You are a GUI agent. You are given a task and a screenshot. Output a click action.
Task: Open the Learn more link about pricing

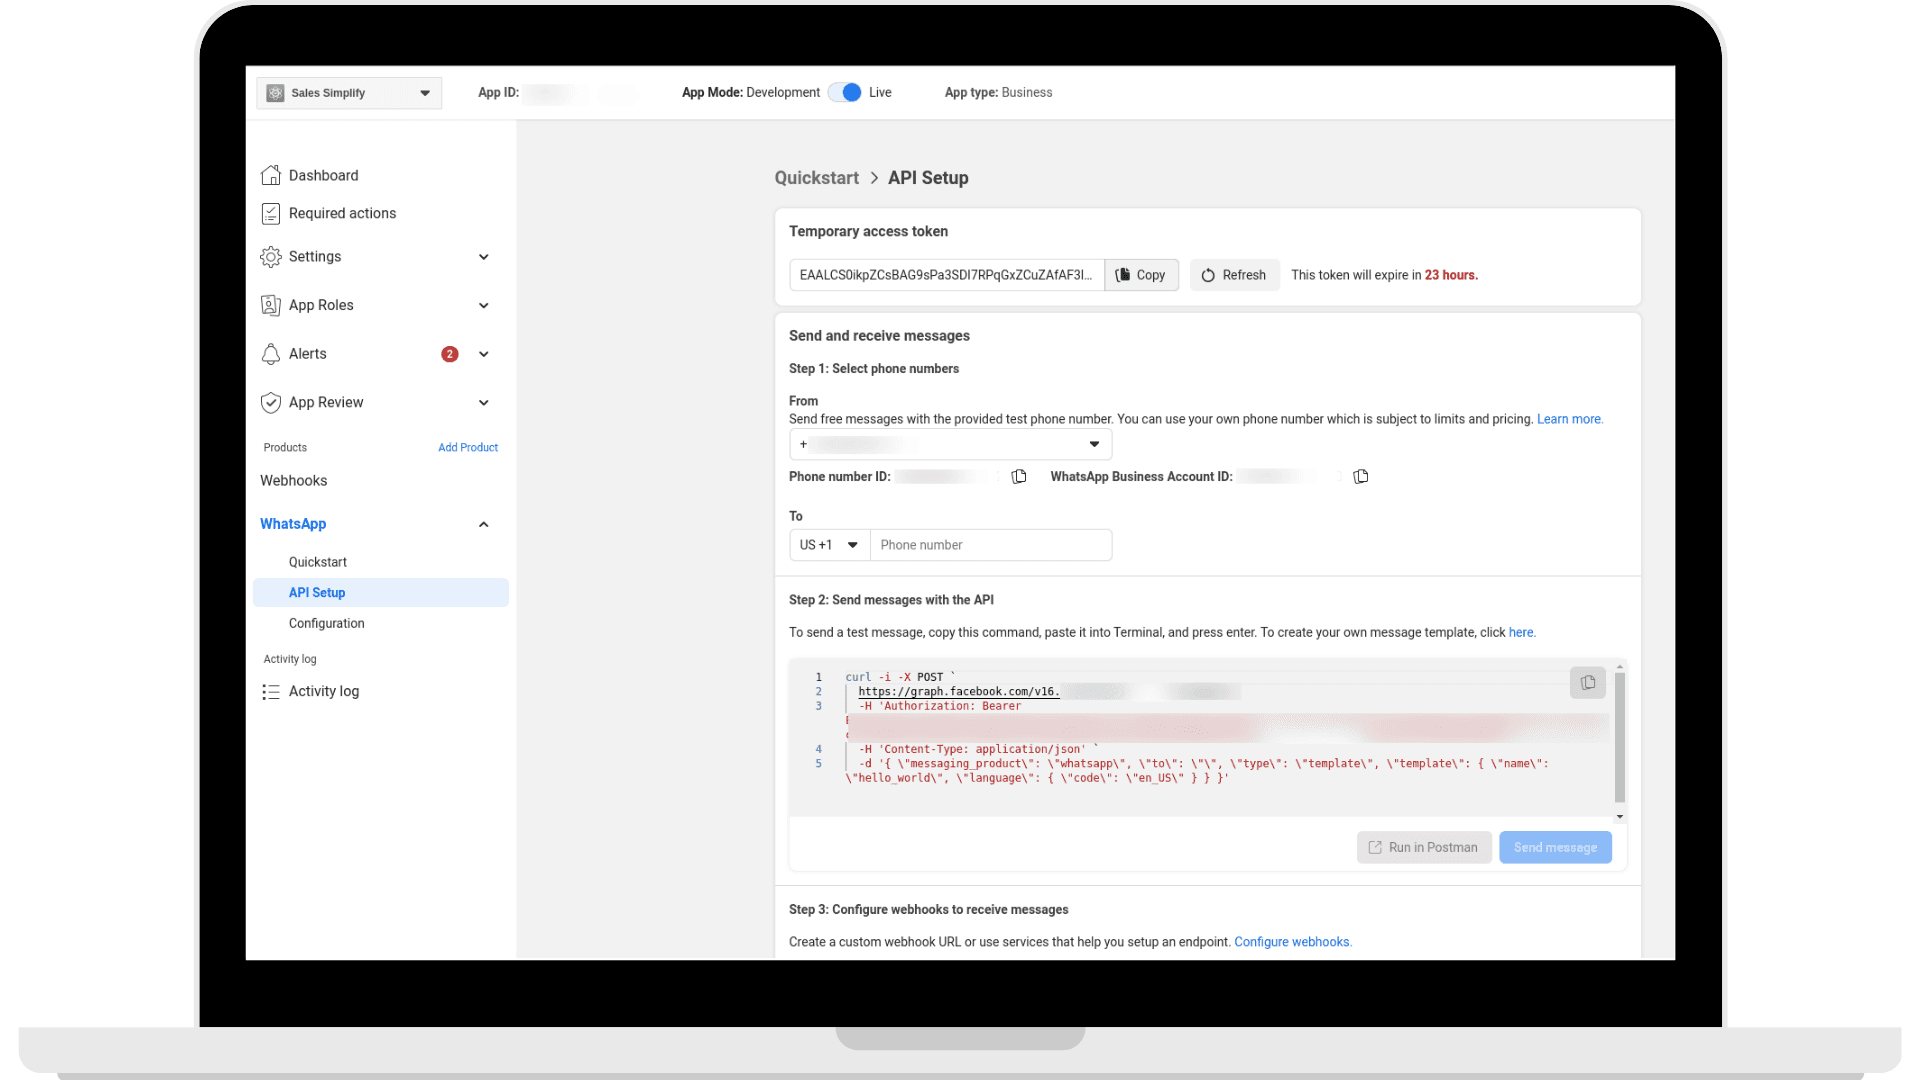coord(1568,419)
